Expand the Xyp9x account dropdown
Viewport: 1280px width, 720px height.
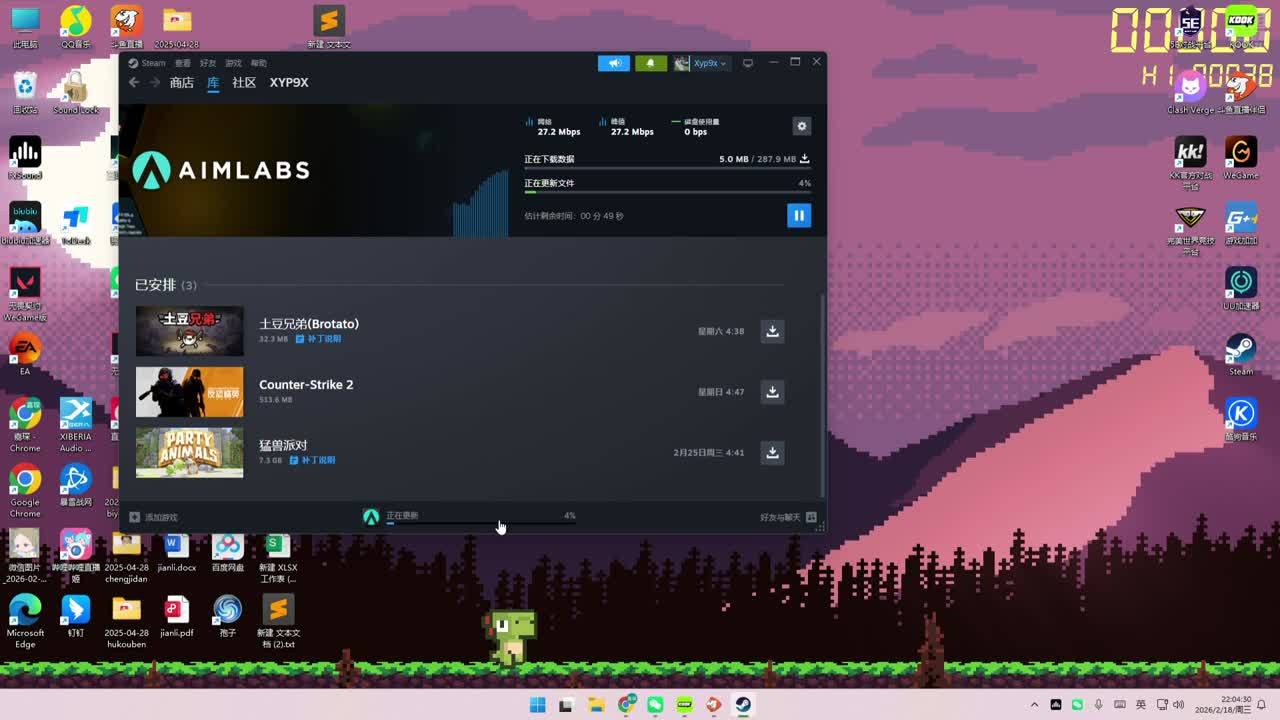tap(701, 63)
